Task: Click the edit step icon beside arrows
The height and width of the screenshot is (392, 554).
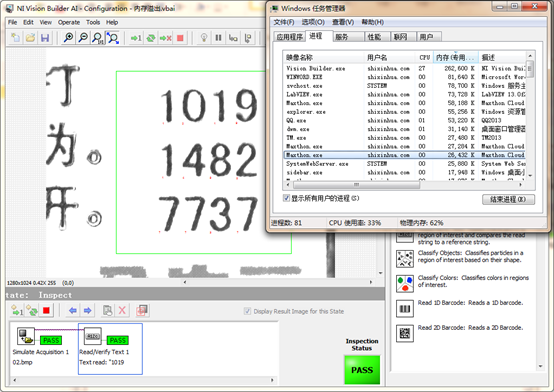Action: coord(107,311)
